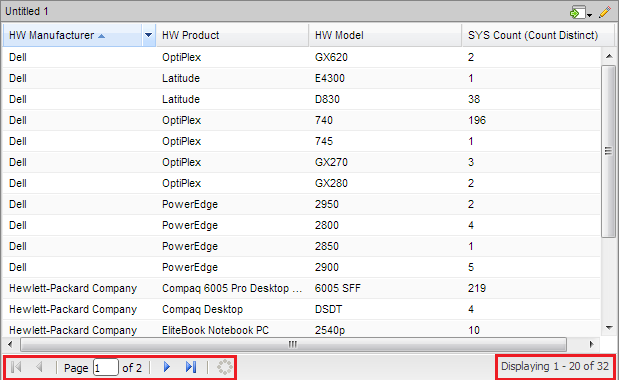This screenshot has width=619, height=380.
Task: Click the Displaying 1 - 20 of 32 status
Action: (555, 366)
